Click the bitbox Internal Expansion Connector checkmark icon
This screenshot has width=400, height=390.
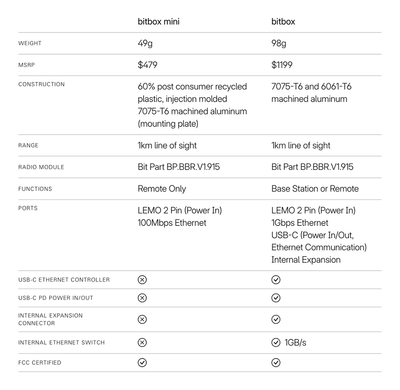point(276,319)
